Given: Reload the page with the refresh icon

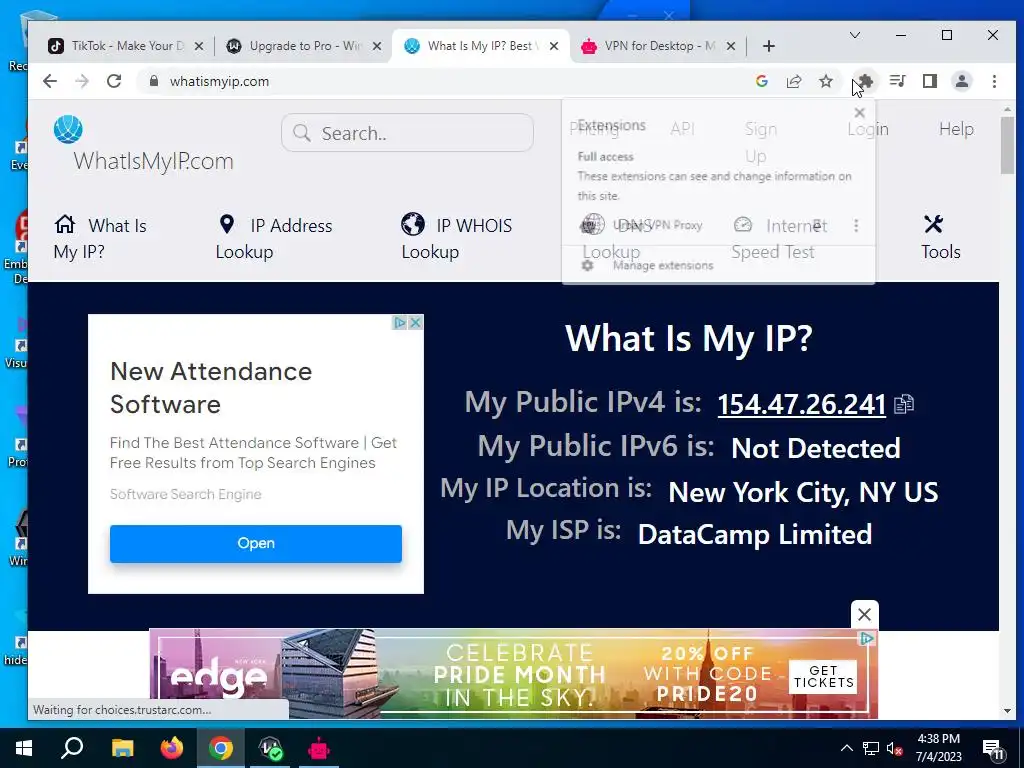Looking at the screenshot, I should coord(114,81).
